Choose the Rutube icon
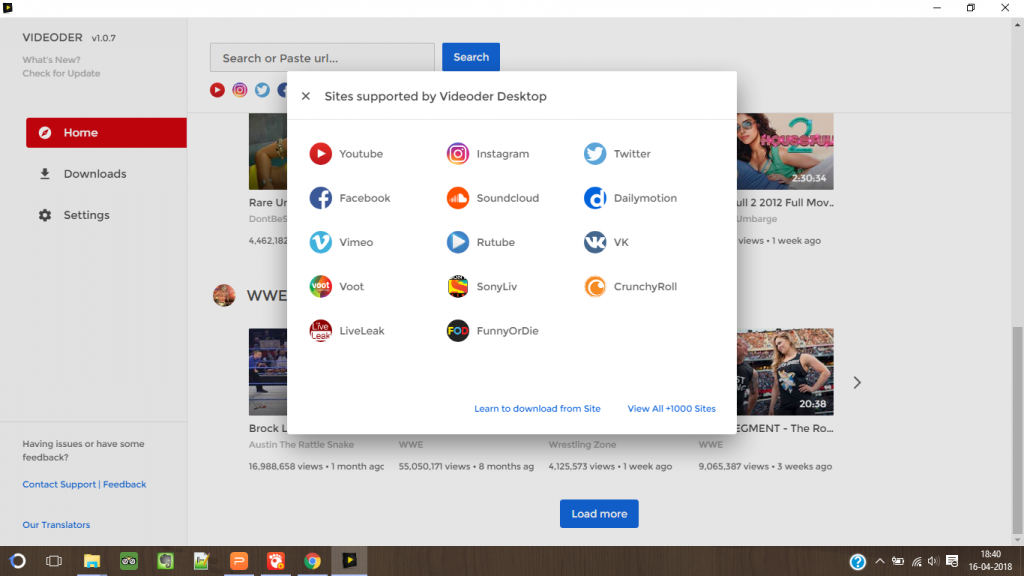This screenshot has height=576, width=1024. coord(457,242)
